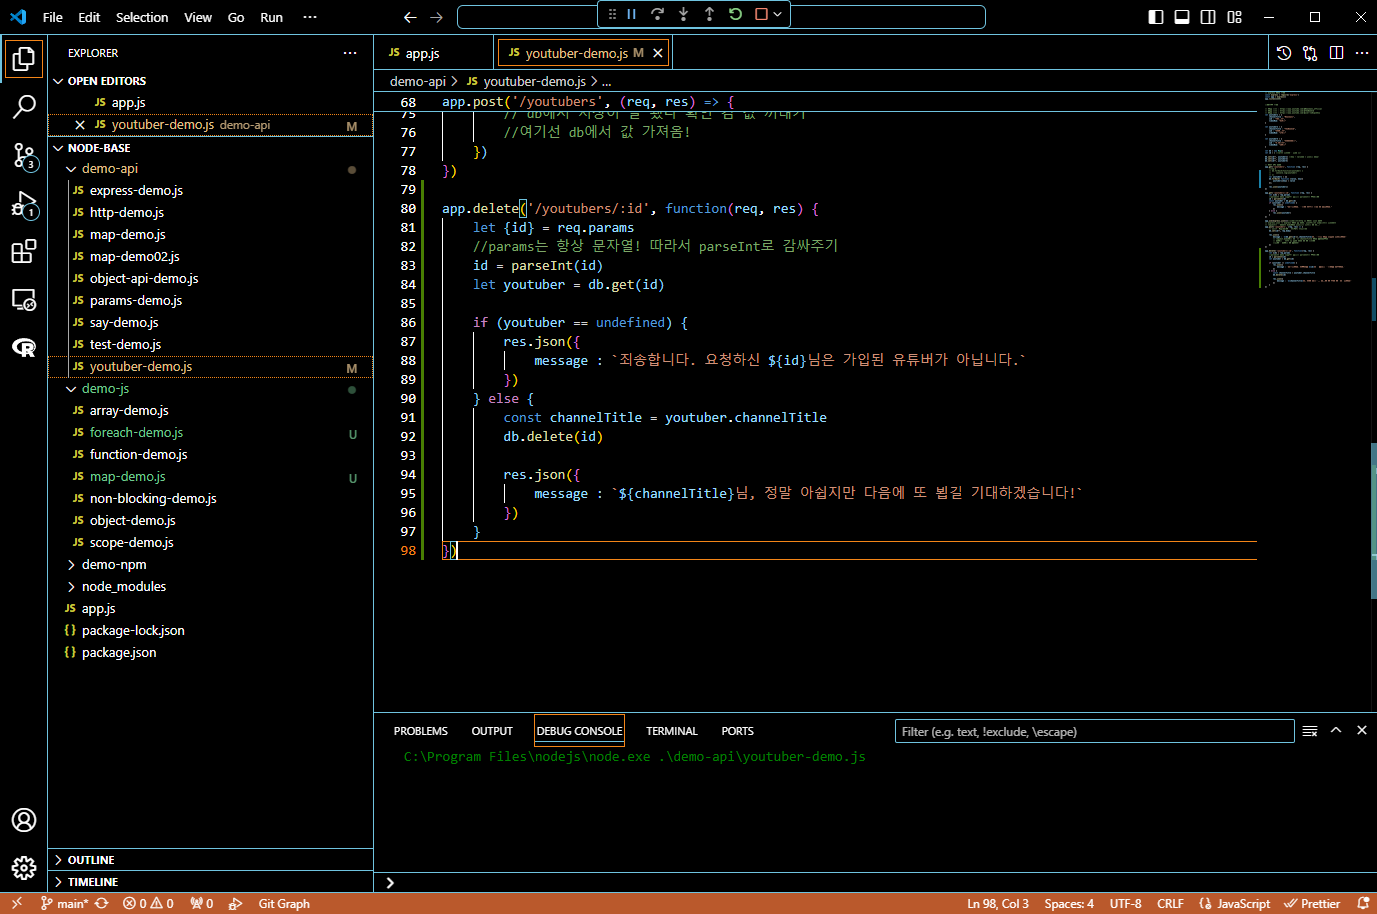Pause the debug session

coord(632,14)
